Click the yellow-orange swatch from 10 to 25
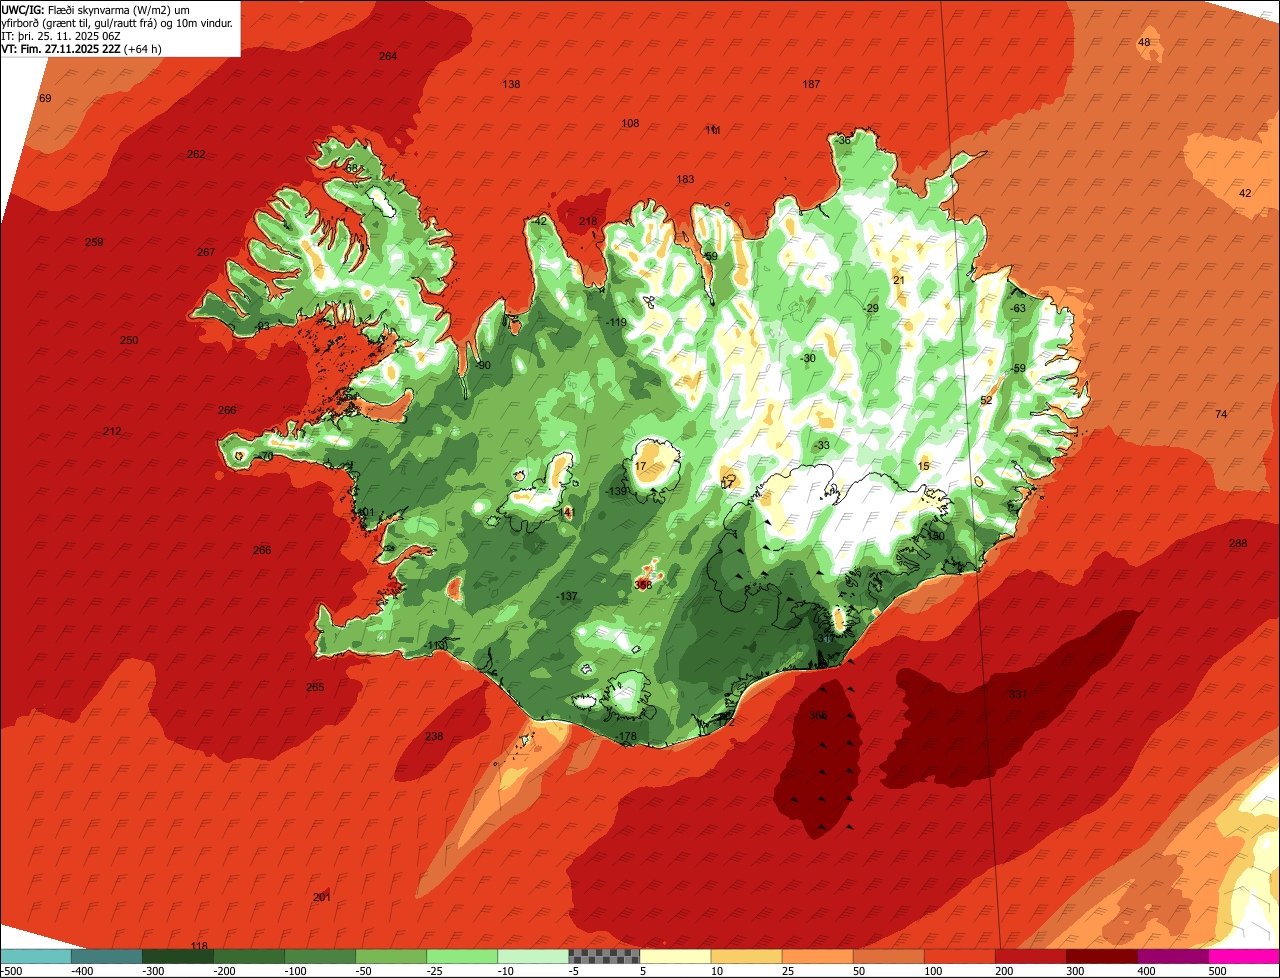1280x978 pixels. click(745, 956)
